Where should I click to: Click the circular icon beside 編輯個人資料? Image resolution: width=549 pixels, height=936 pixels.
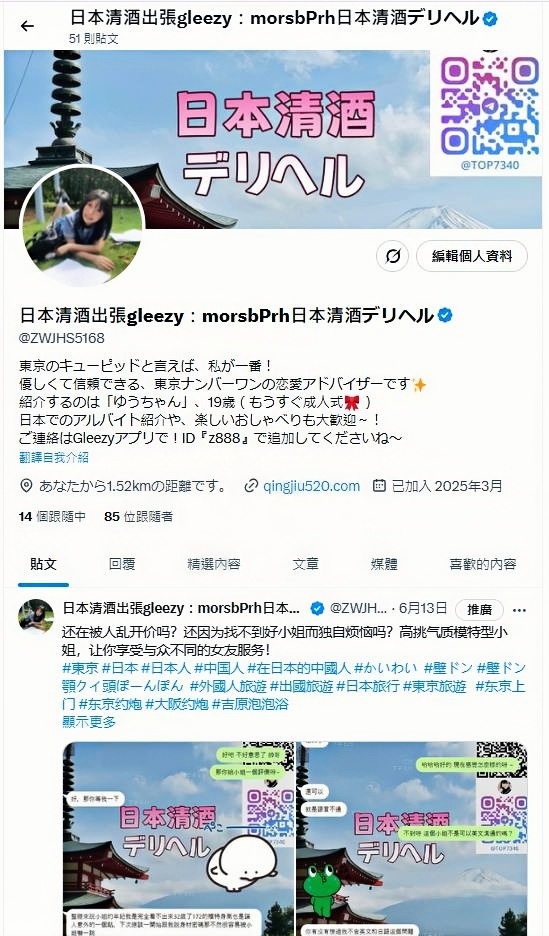click(392, 256)
